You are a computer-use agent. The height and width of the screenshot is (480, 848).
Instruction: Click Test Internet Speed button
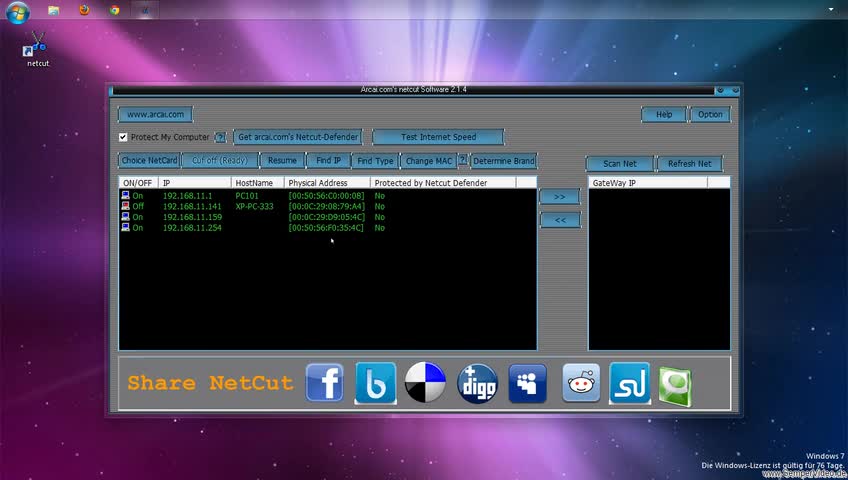tap(438, 137)
